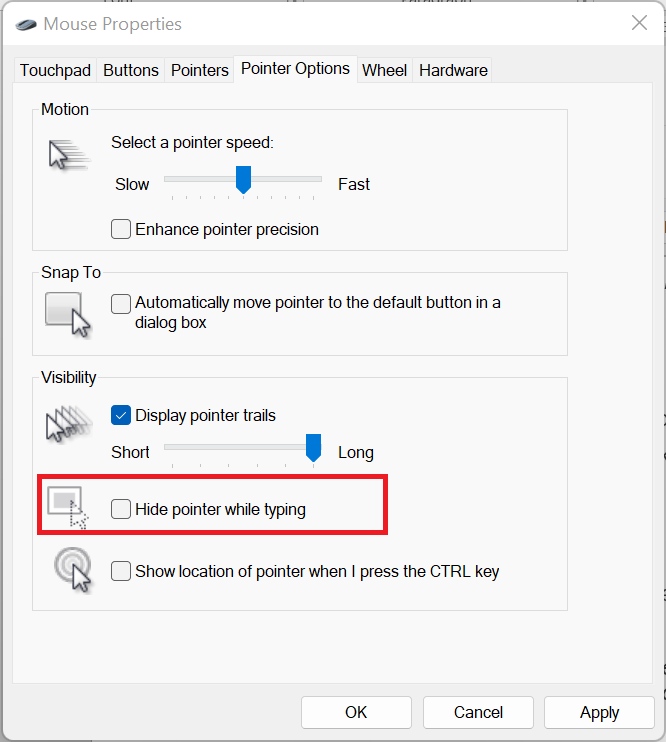Switch to the Touchpad tab
Viewport: 666px width, 742px height.
55,70
